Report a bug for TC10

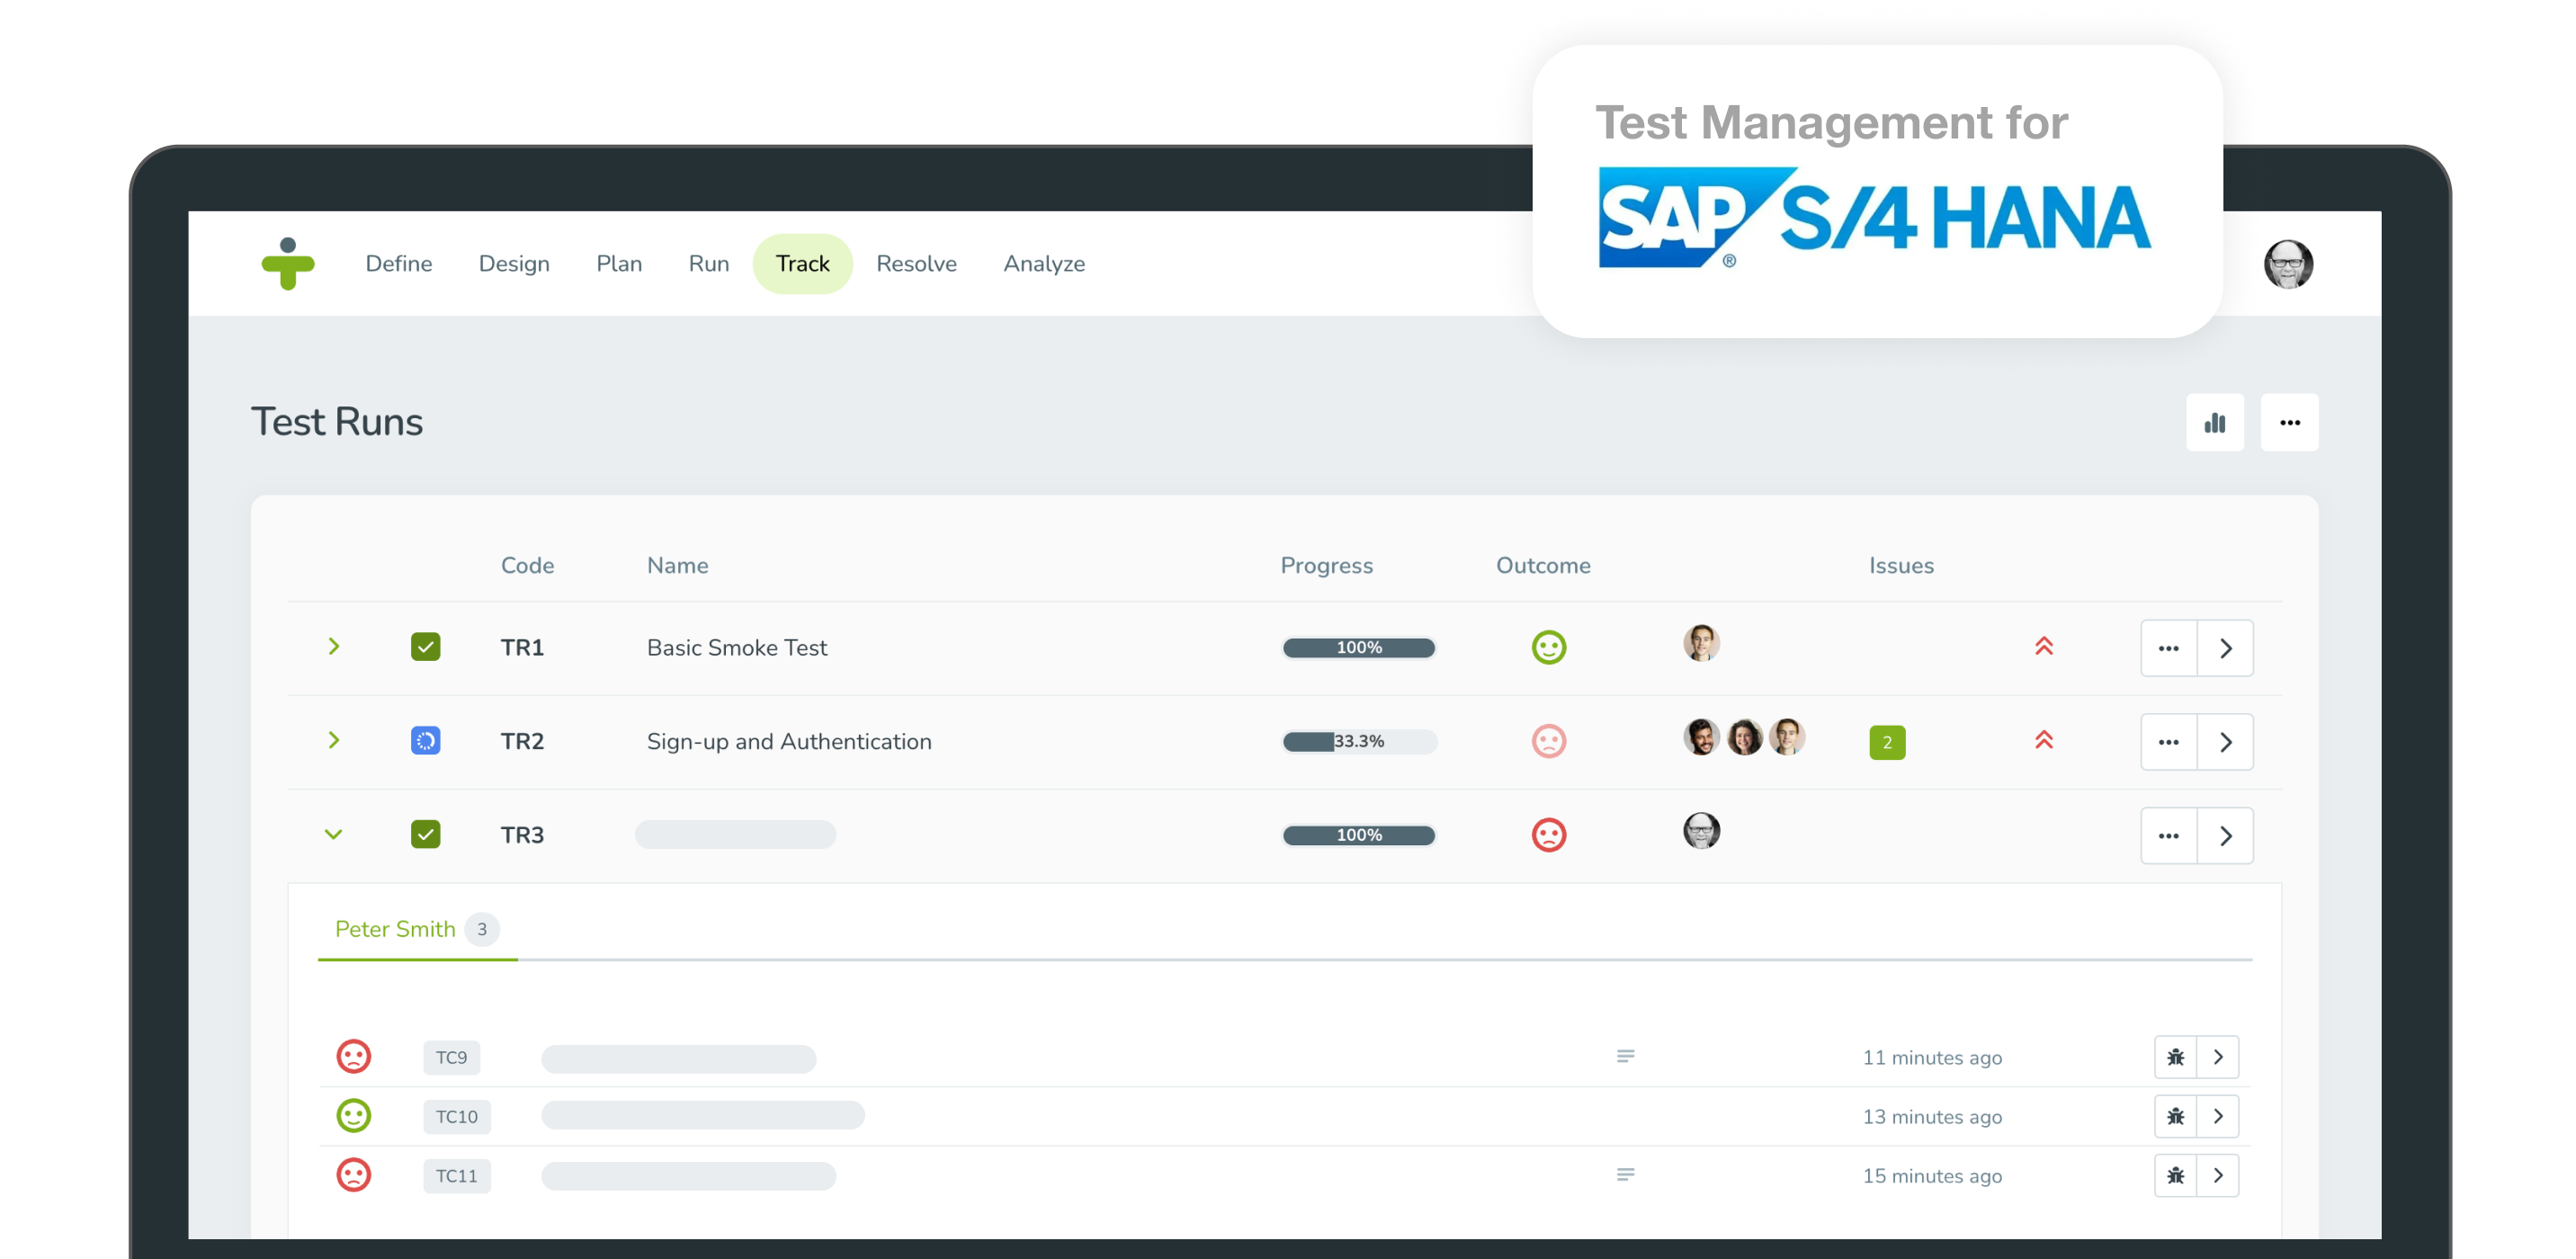(2176, 1117)
